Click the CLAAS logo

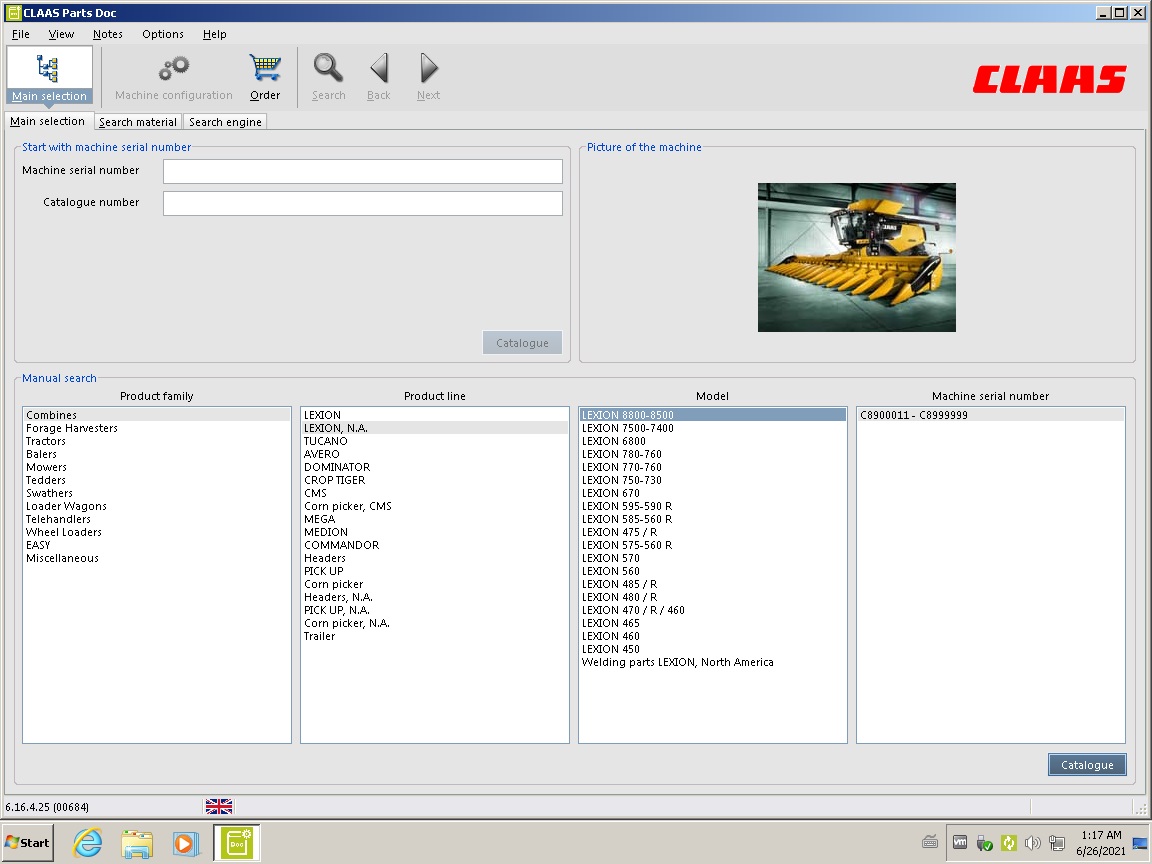click(1049, 79)
